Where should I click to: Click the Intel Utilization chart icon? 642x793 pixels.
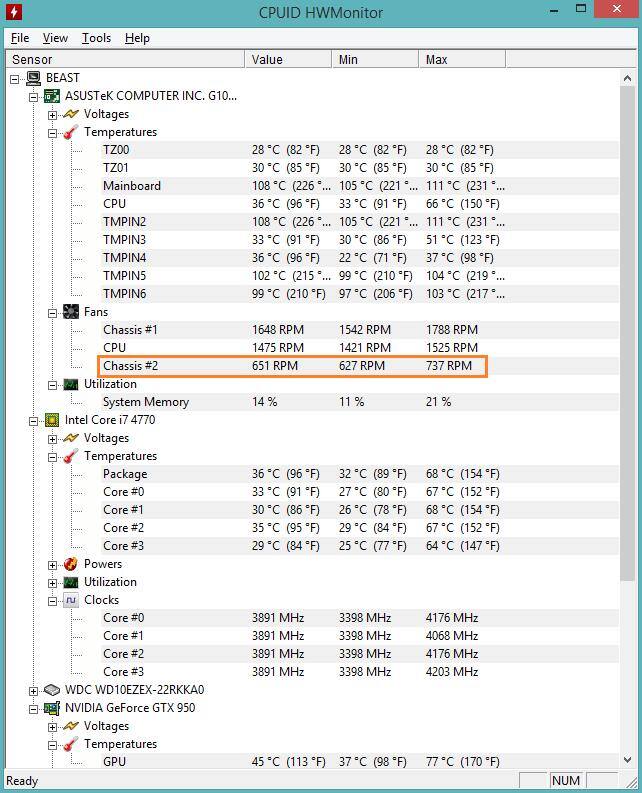[71, 583]
